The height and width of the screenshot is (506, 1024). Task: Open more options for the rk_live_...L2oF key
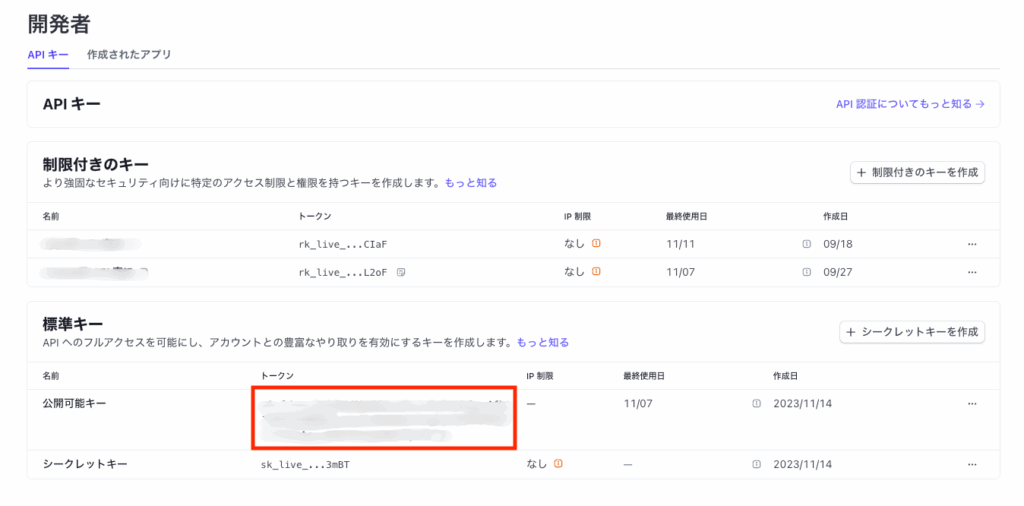(x=971, y=272)
